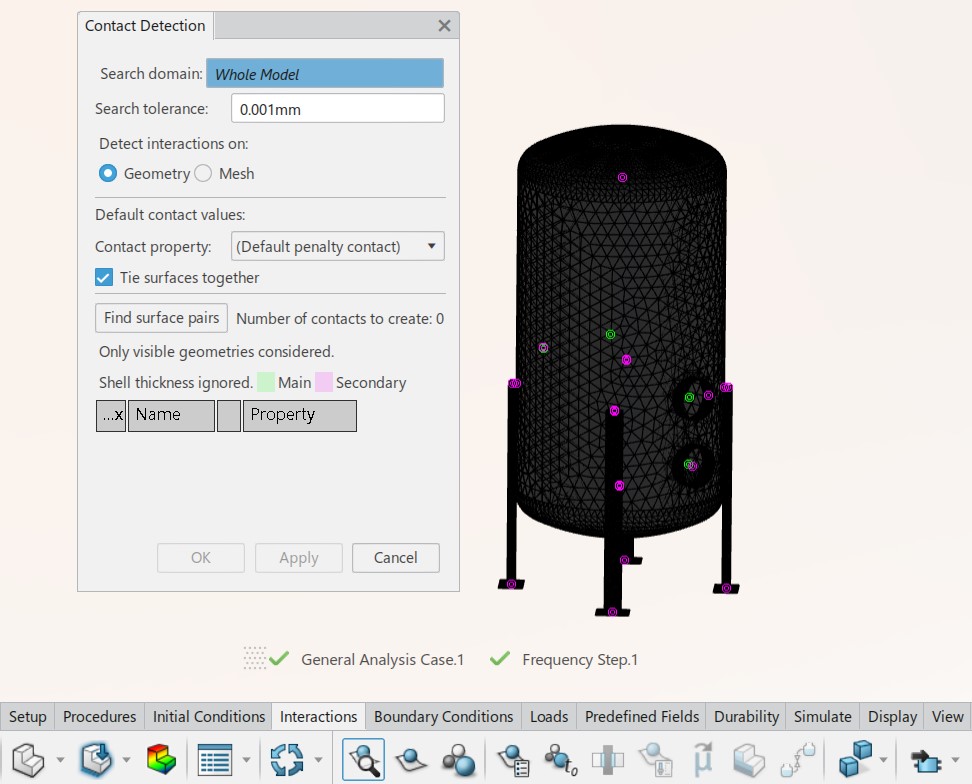
Task: Click the Find surface pairs button
Action: point(161,318)
